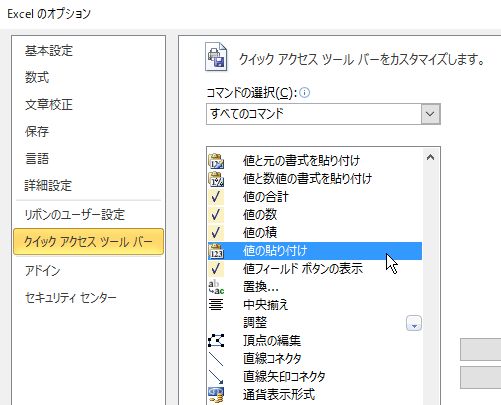Click the center-align icon for 中央揃え
501x405 pixels.
[x=216, y=305]
